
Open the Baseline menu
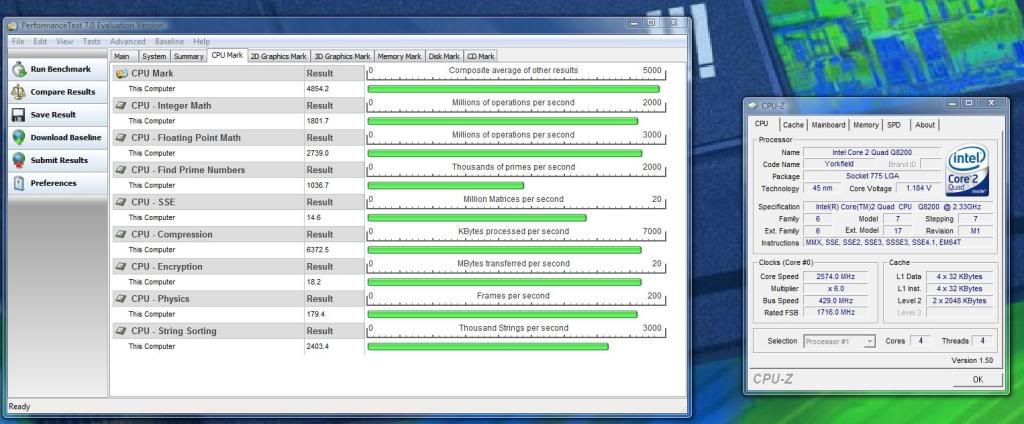(x=169, y=41)
